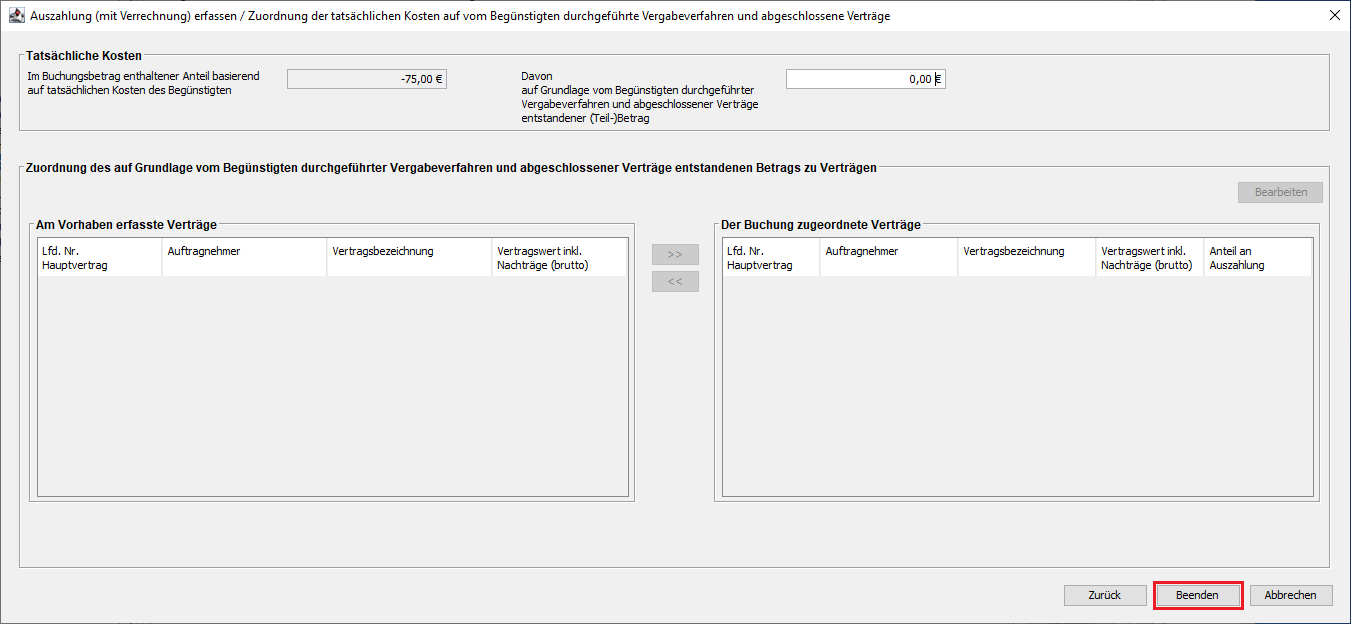Click left table Auftragnehmer column header
The height and width of the screenshot is (624, 1351).
click(x=243, y=258)
